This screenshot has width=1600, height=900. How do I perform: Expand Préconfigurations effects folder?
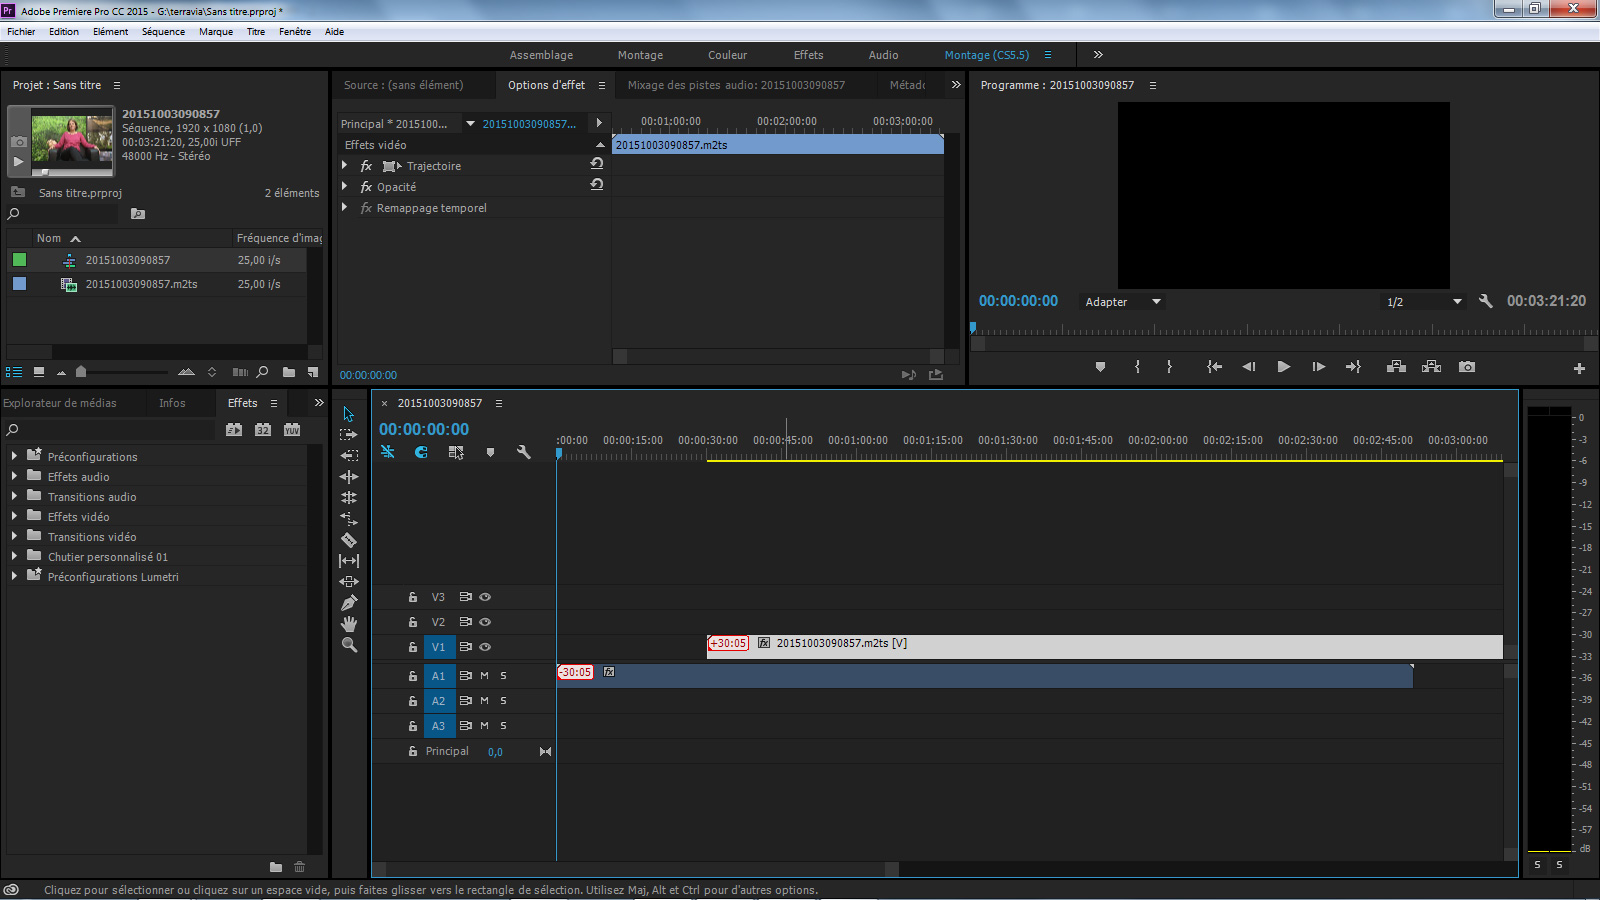14,455
